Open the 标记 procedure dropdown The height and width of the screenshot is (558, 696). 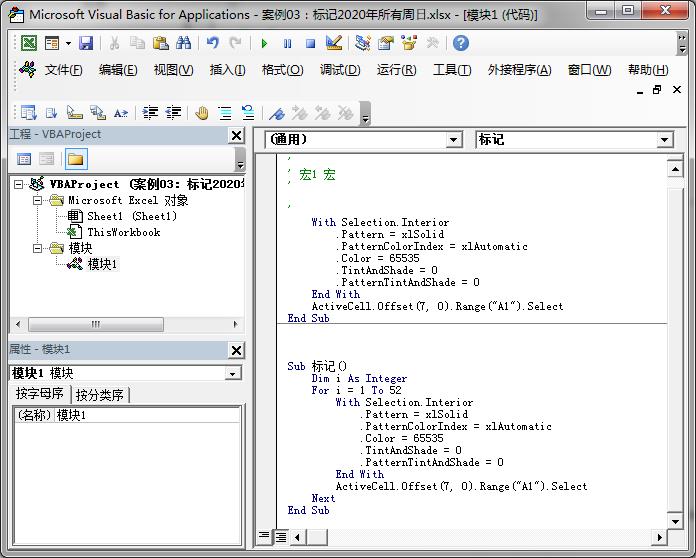pos(664,140)
